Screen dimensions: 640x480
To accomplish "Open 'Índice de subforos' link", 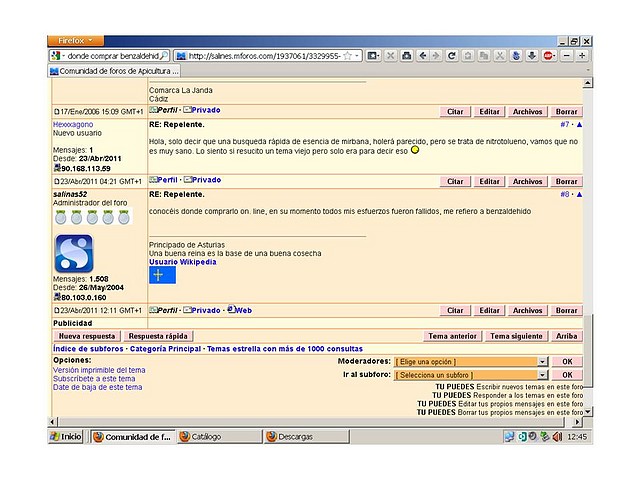I will click(88, 349).
